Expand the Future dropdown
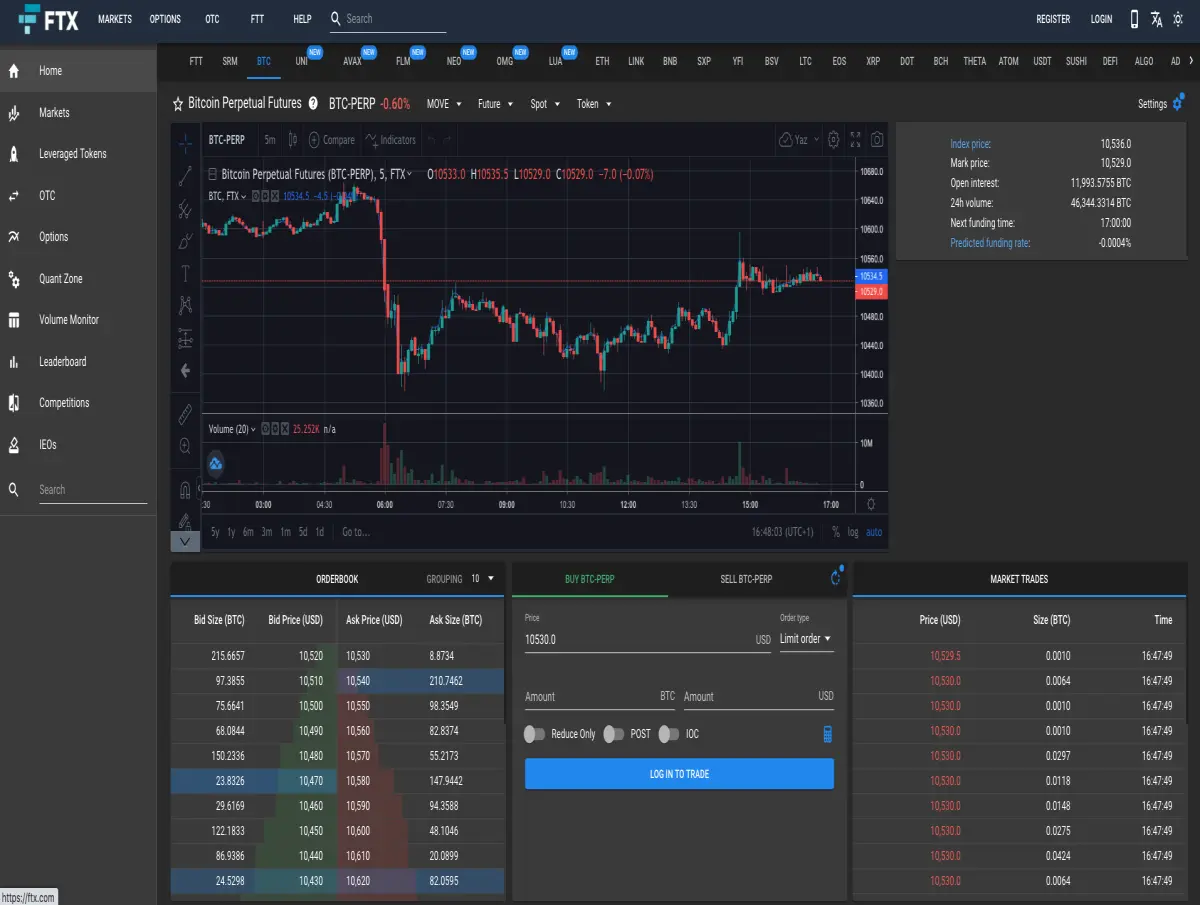Image resolution: width=1200 pixels, height=905 pixels. tap(495, 104)
